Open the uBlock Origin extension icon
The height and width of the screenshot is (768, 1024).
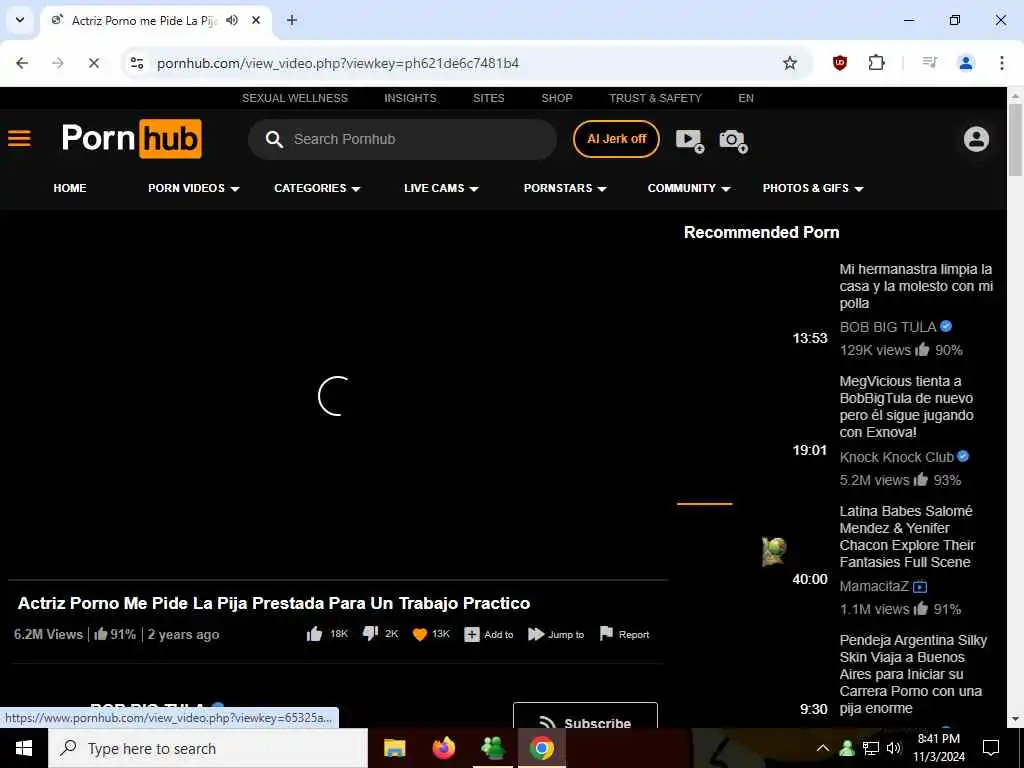[840, 63]
